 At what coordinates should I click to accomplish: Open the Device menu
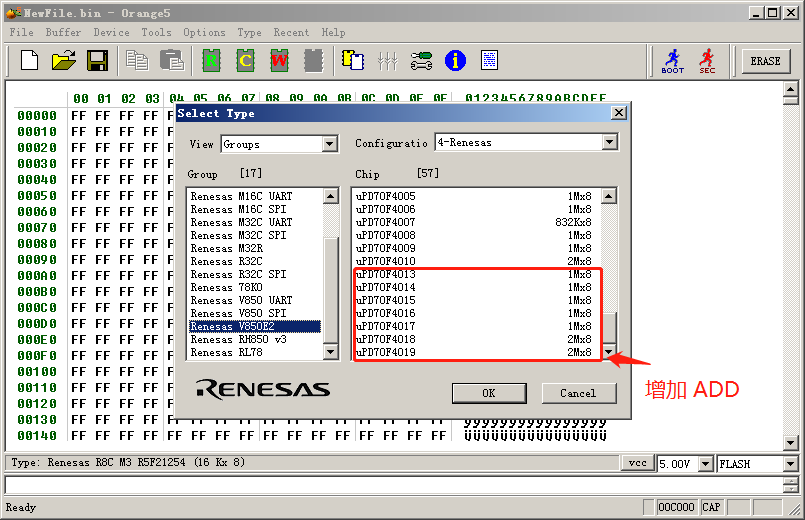(x=111, y=32)
